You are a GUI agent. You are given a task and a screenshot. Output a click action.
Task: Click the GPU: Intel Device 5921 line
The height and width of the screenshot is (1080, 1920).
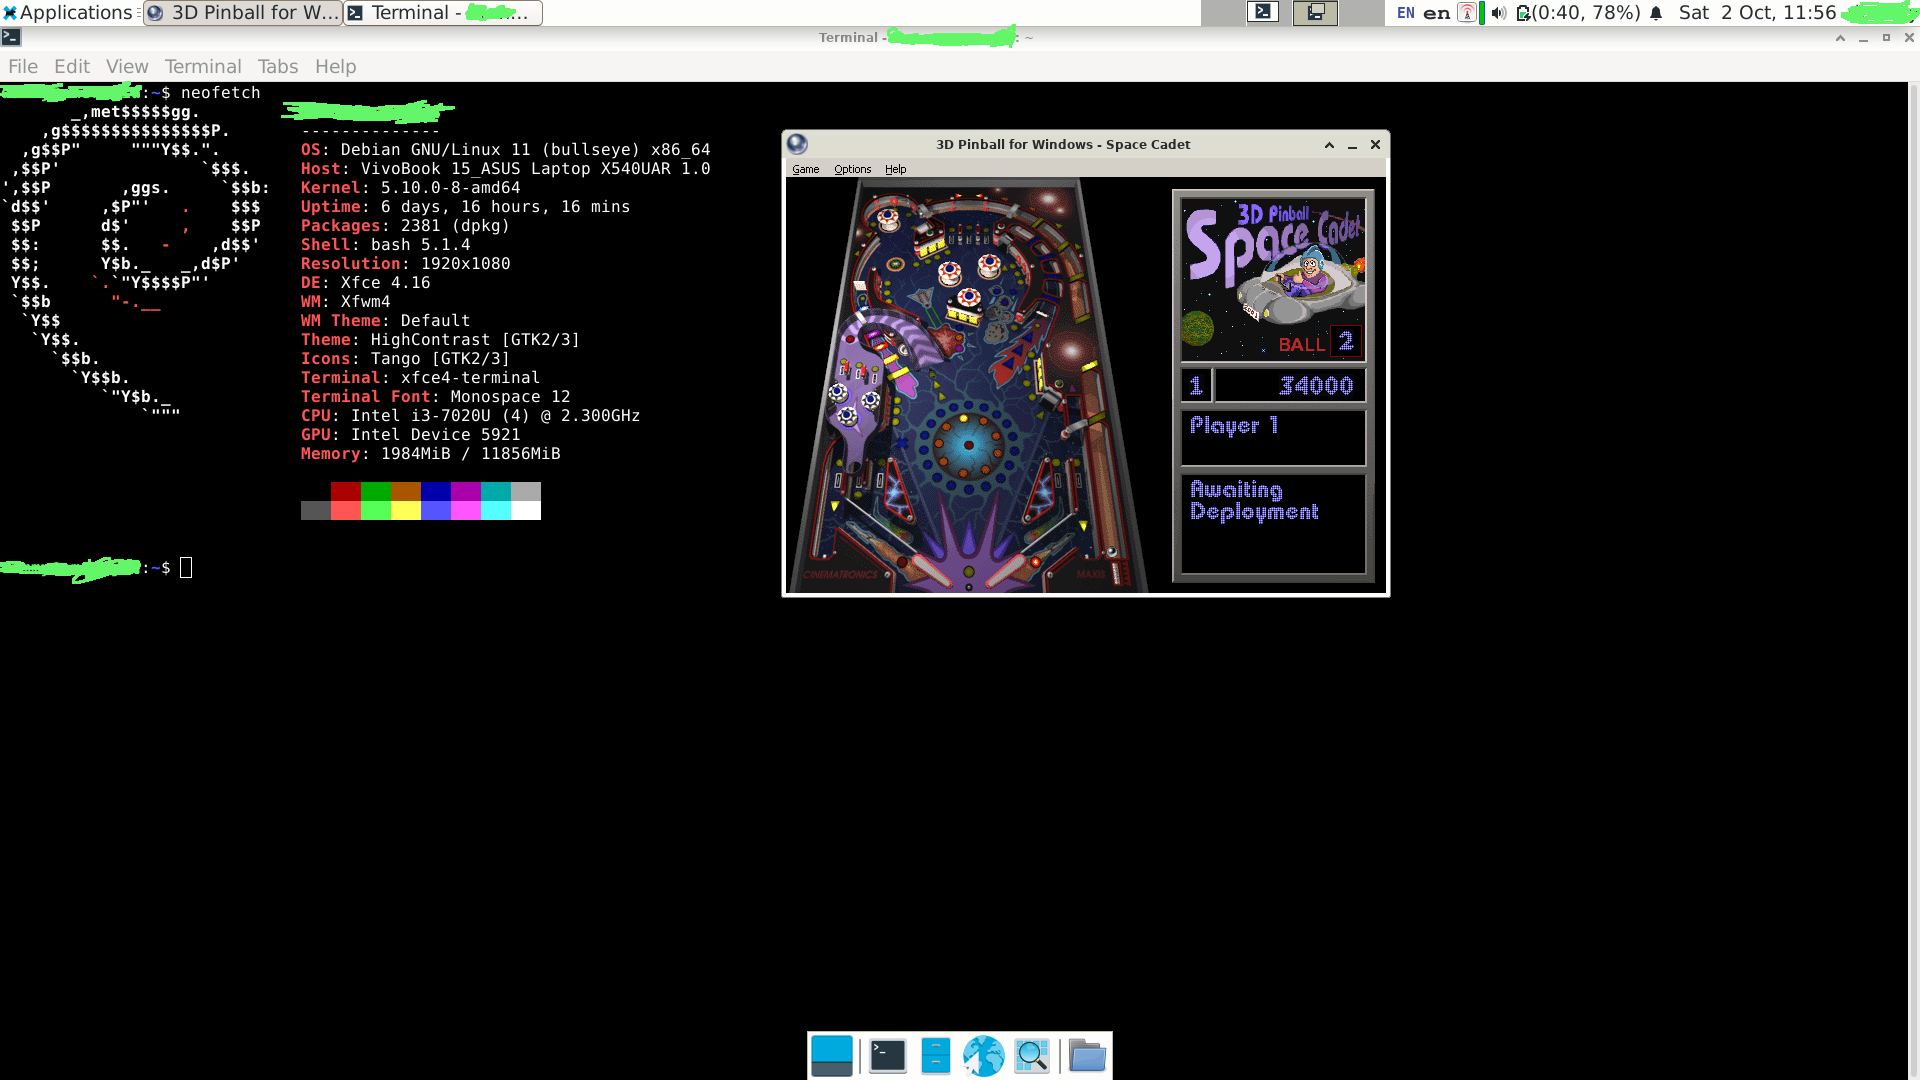click(411, 435)
